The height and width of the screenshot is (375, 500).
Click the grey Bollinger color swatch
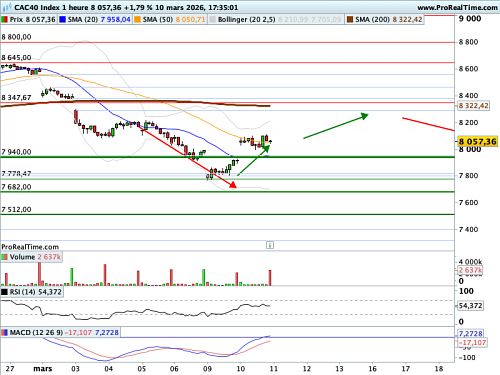point(212,20)
